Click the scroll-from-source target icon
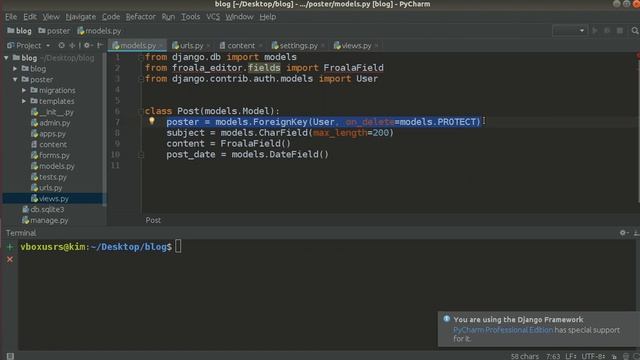 61,45
